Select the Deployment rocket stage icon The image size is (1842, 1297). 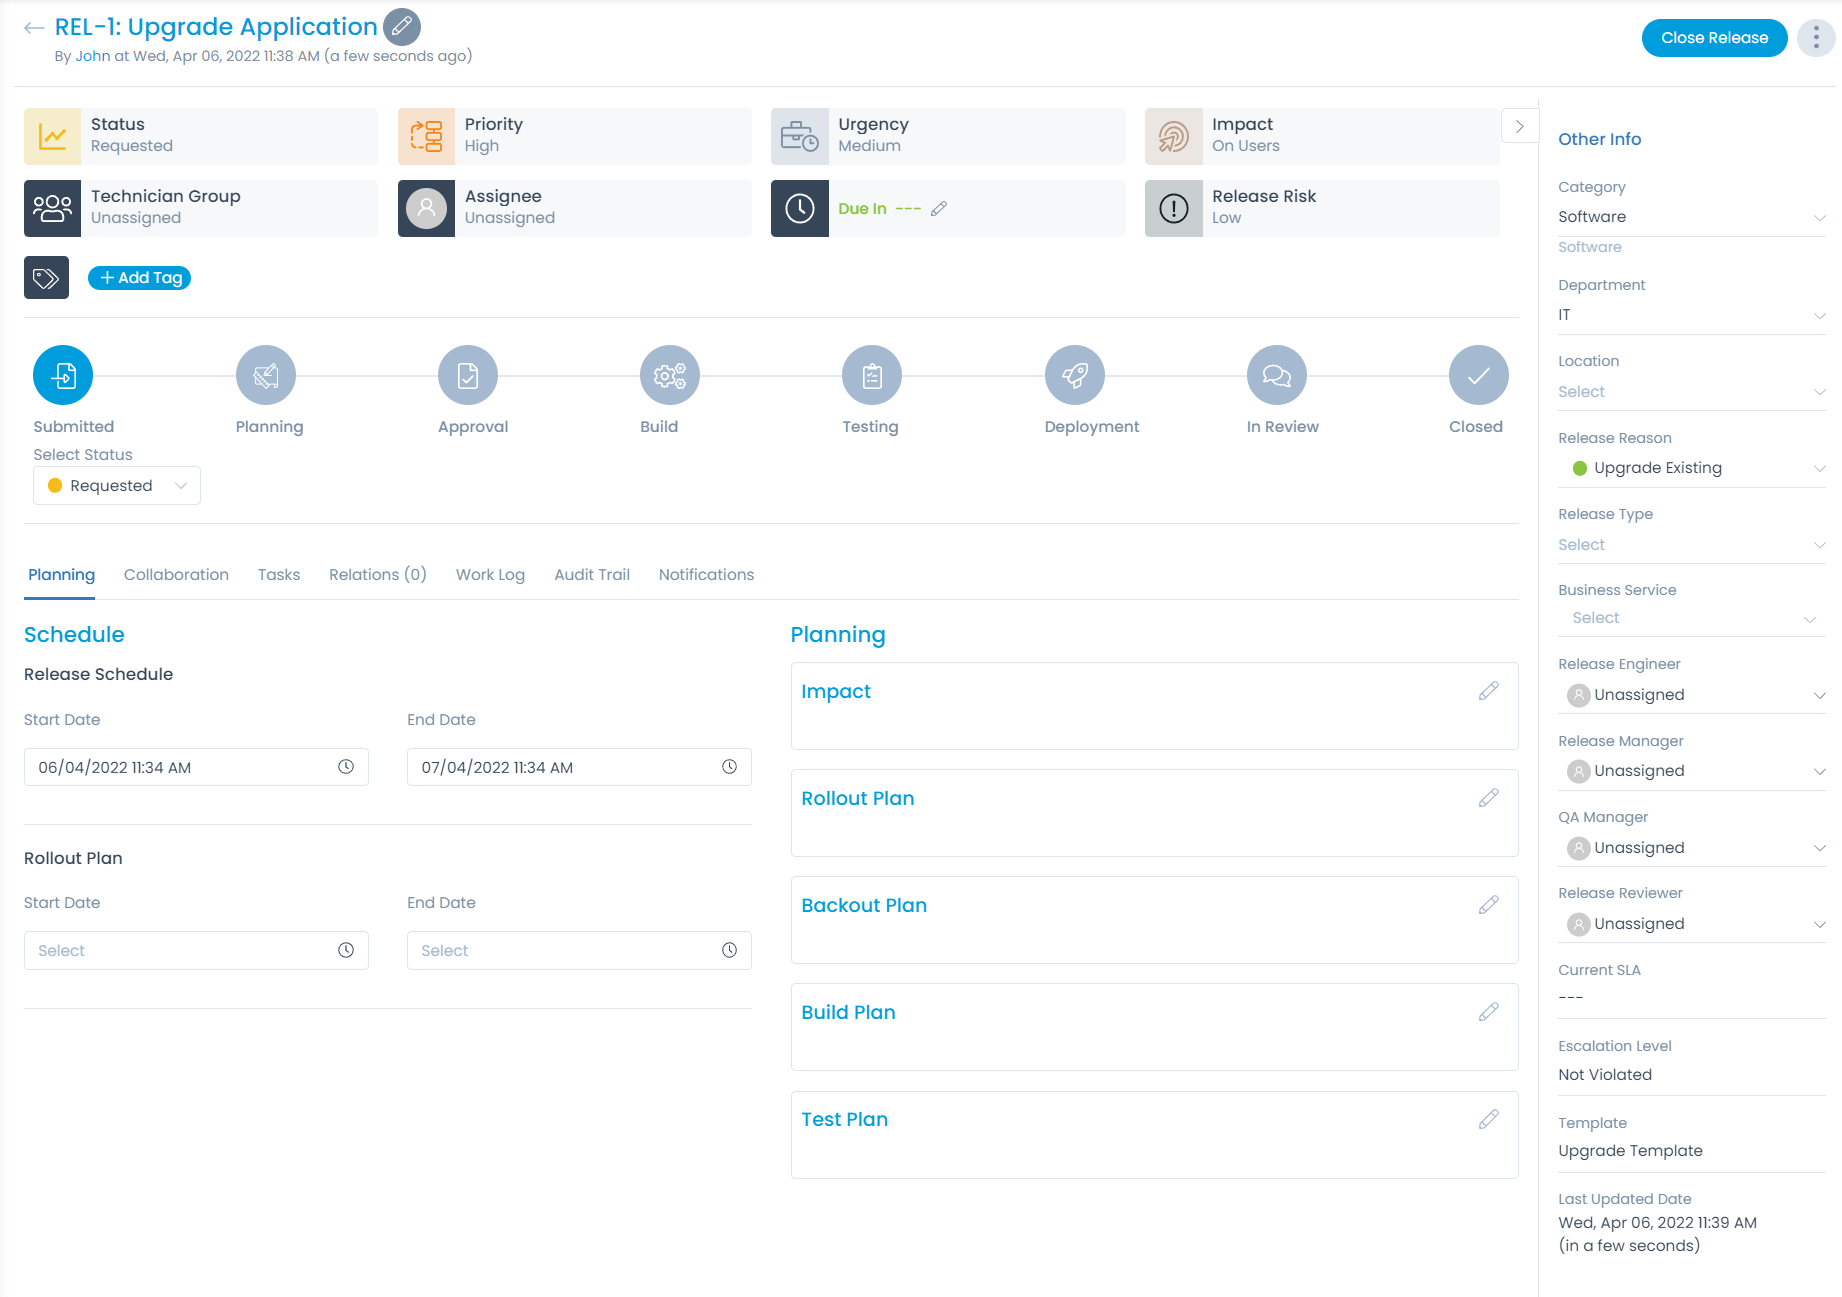pyautogui.click(x=1074, y=375)
